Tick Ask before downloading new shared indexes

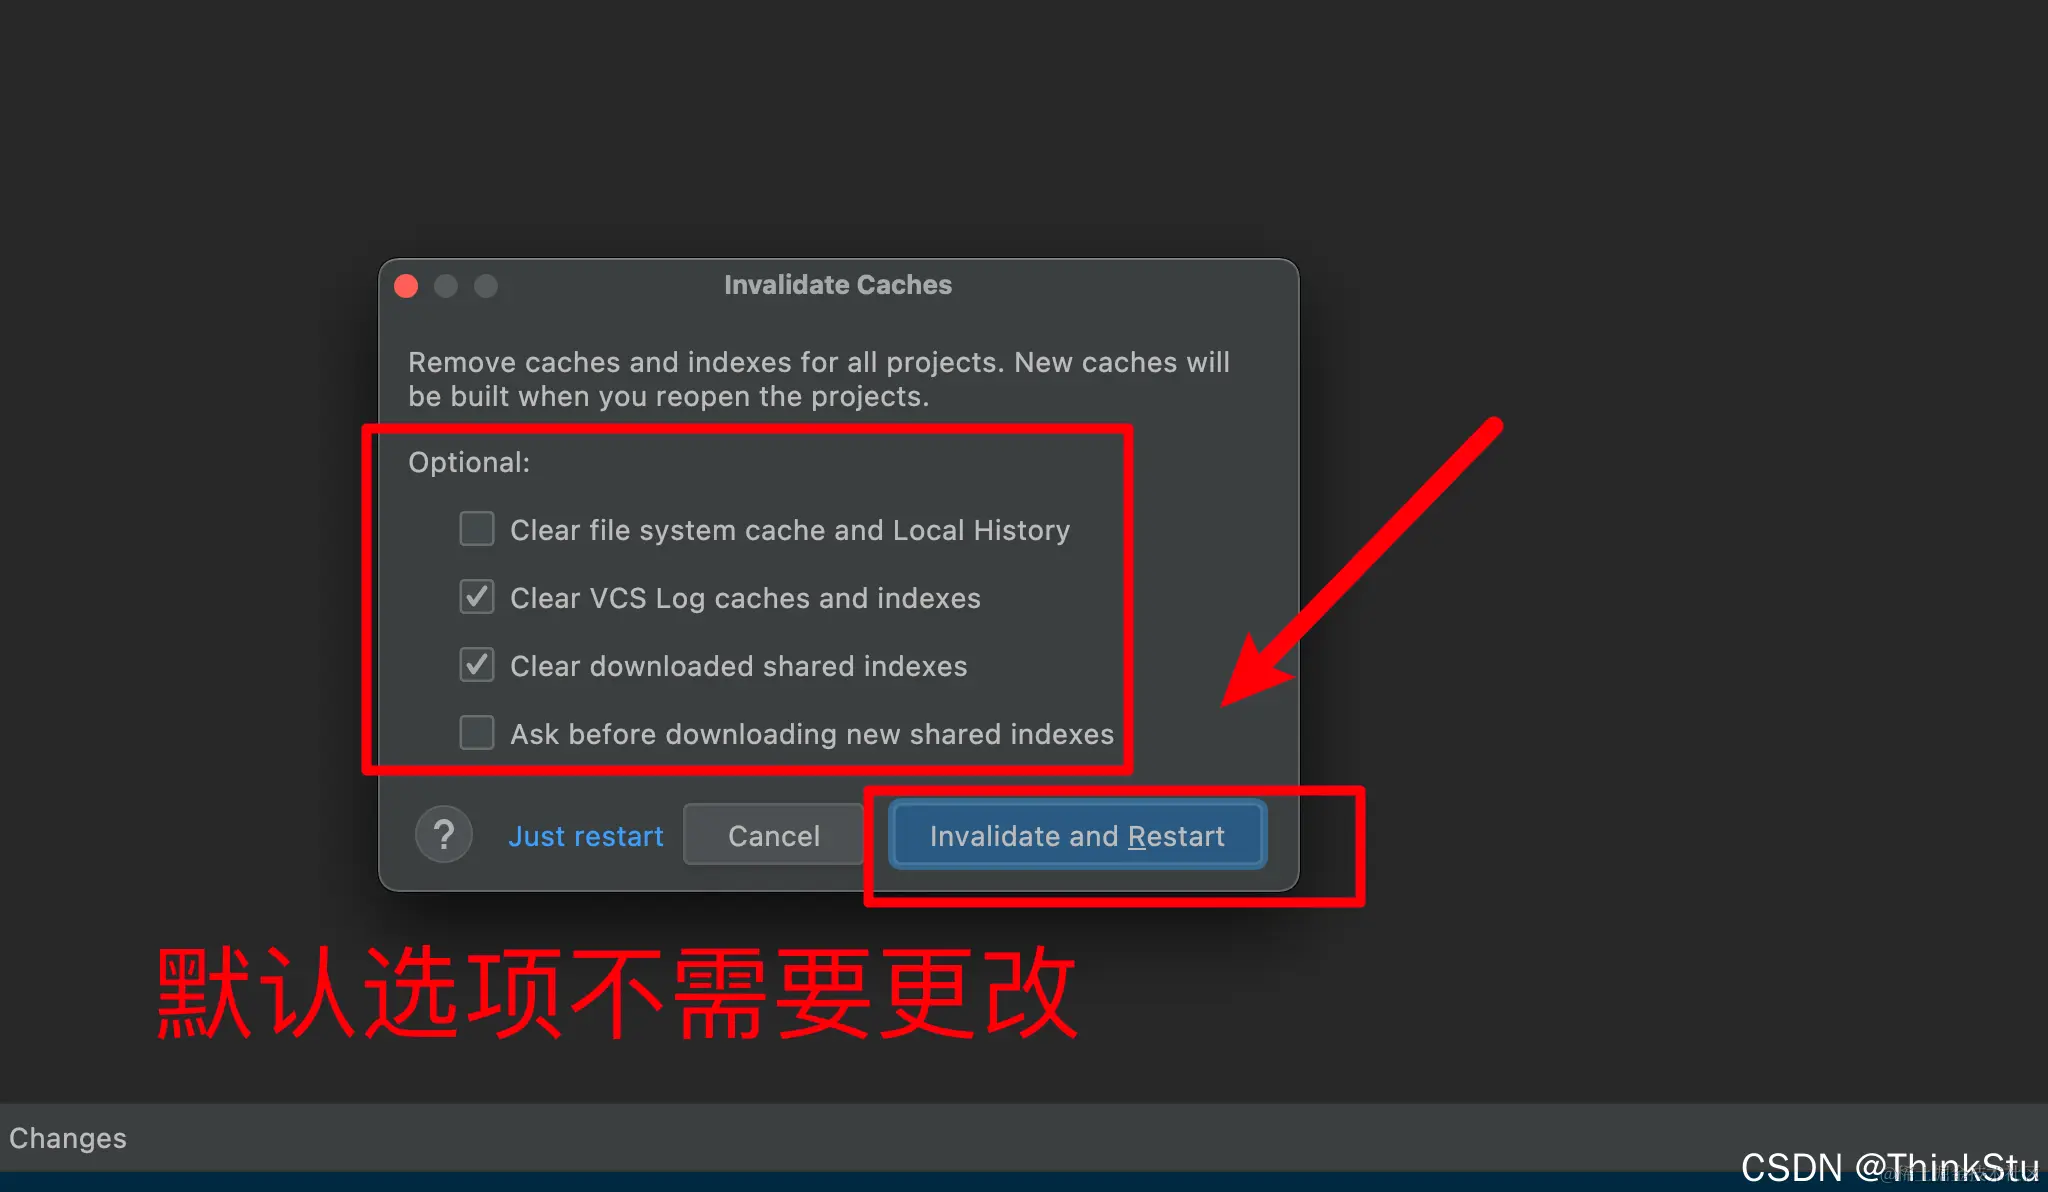(x=477, y=733)
